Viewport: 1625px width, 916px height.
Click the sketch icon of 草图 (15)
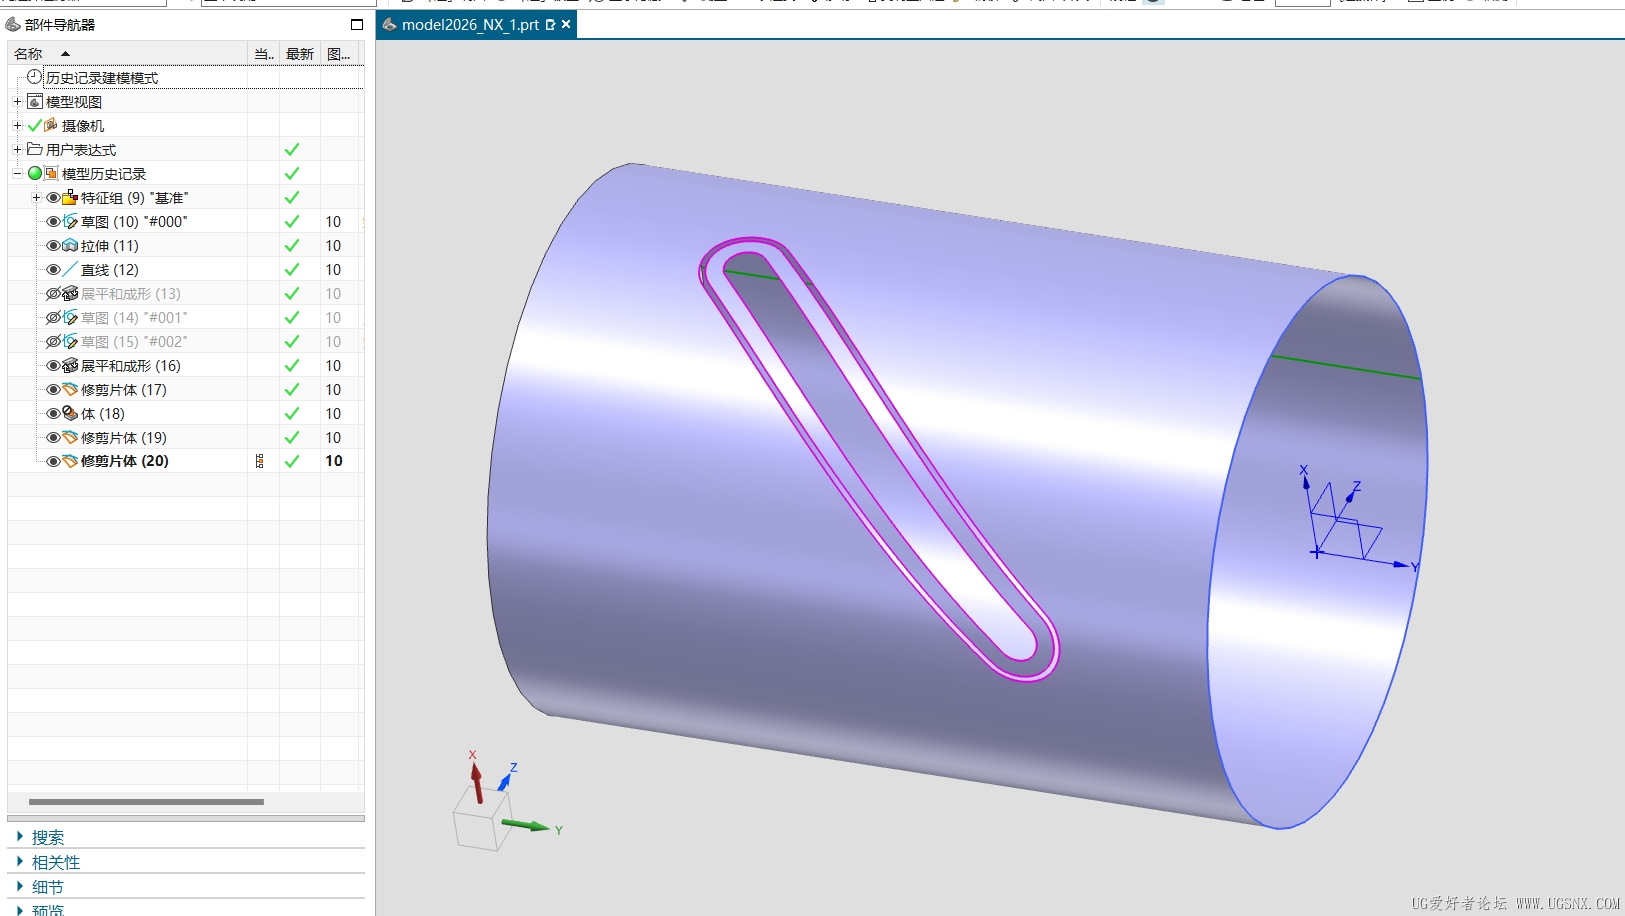coord(70,341)
